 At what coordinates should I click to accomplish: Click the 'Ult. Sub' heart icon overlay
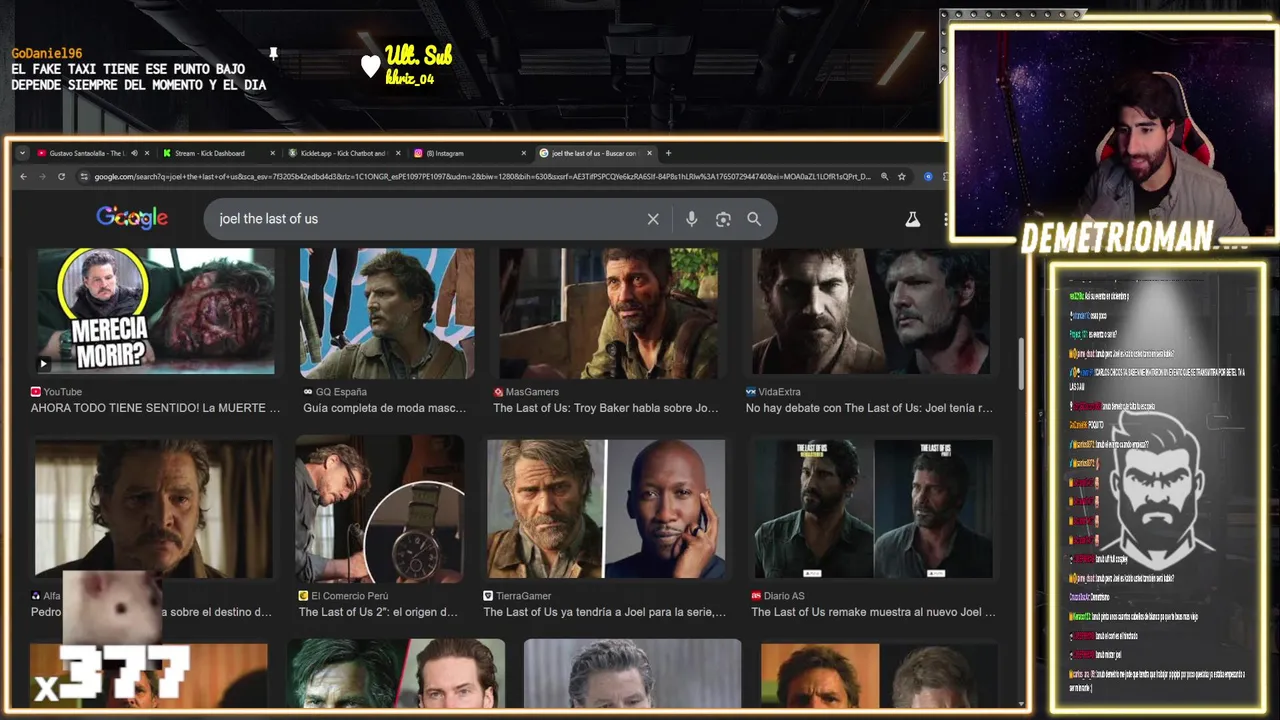pyautogui.click(x=371, y=67)
